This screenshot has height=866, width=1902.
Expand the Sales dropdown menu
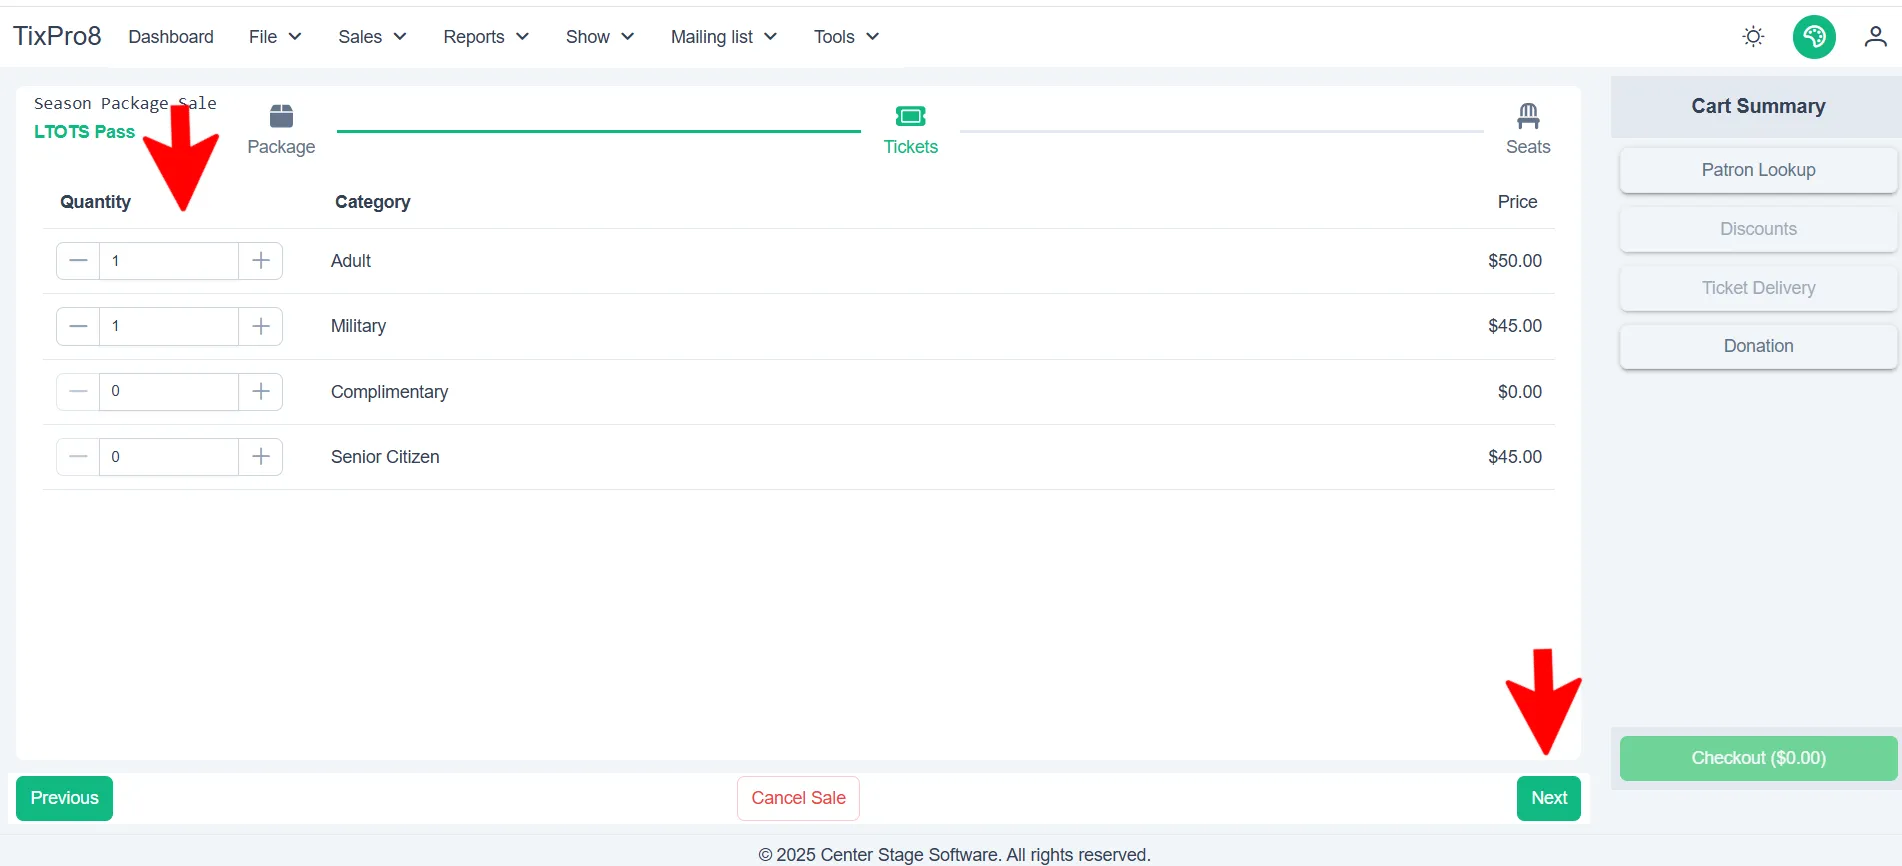[372, 37]
